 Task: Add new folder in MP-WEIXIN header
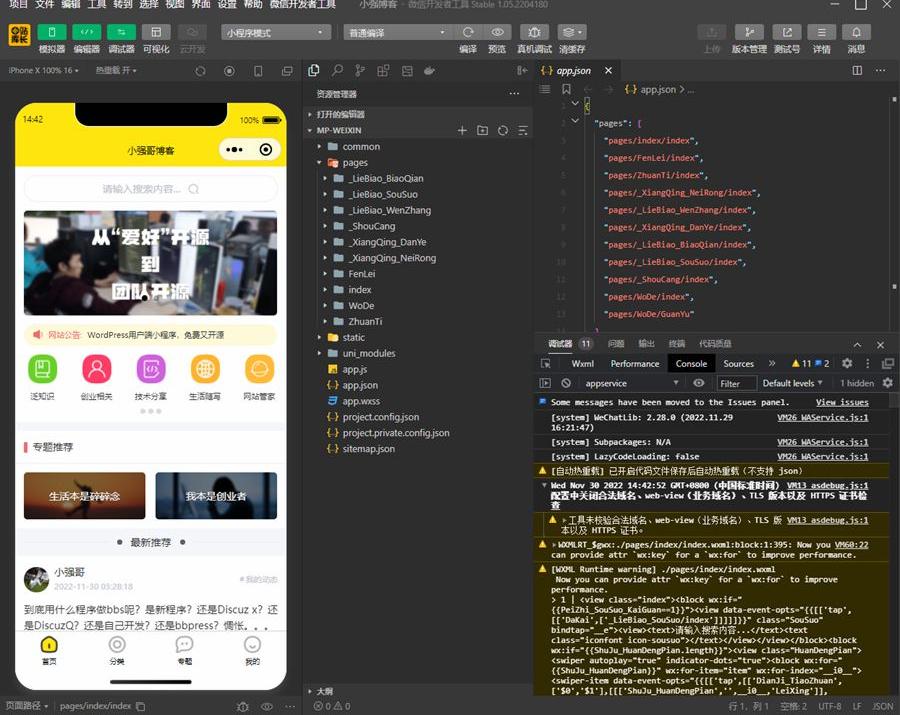[x=483, y=131]
